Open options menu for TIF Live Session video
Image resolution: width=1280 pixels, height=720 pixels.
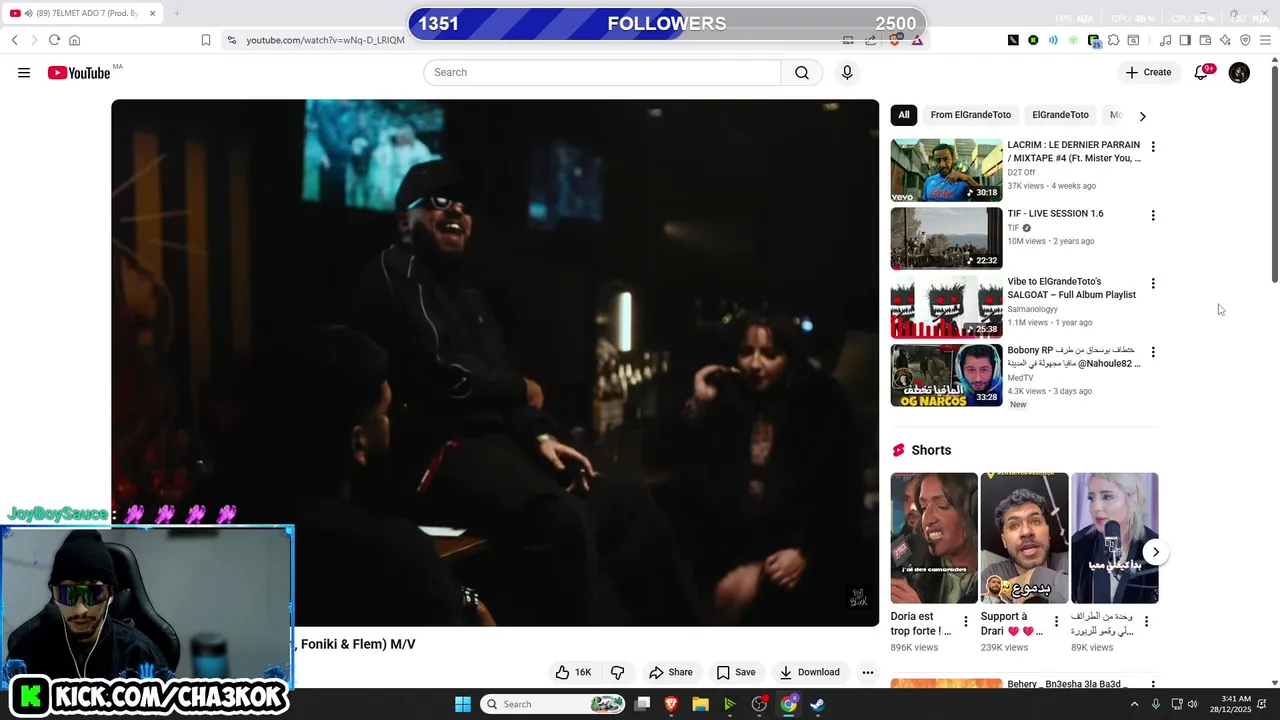1153,215
